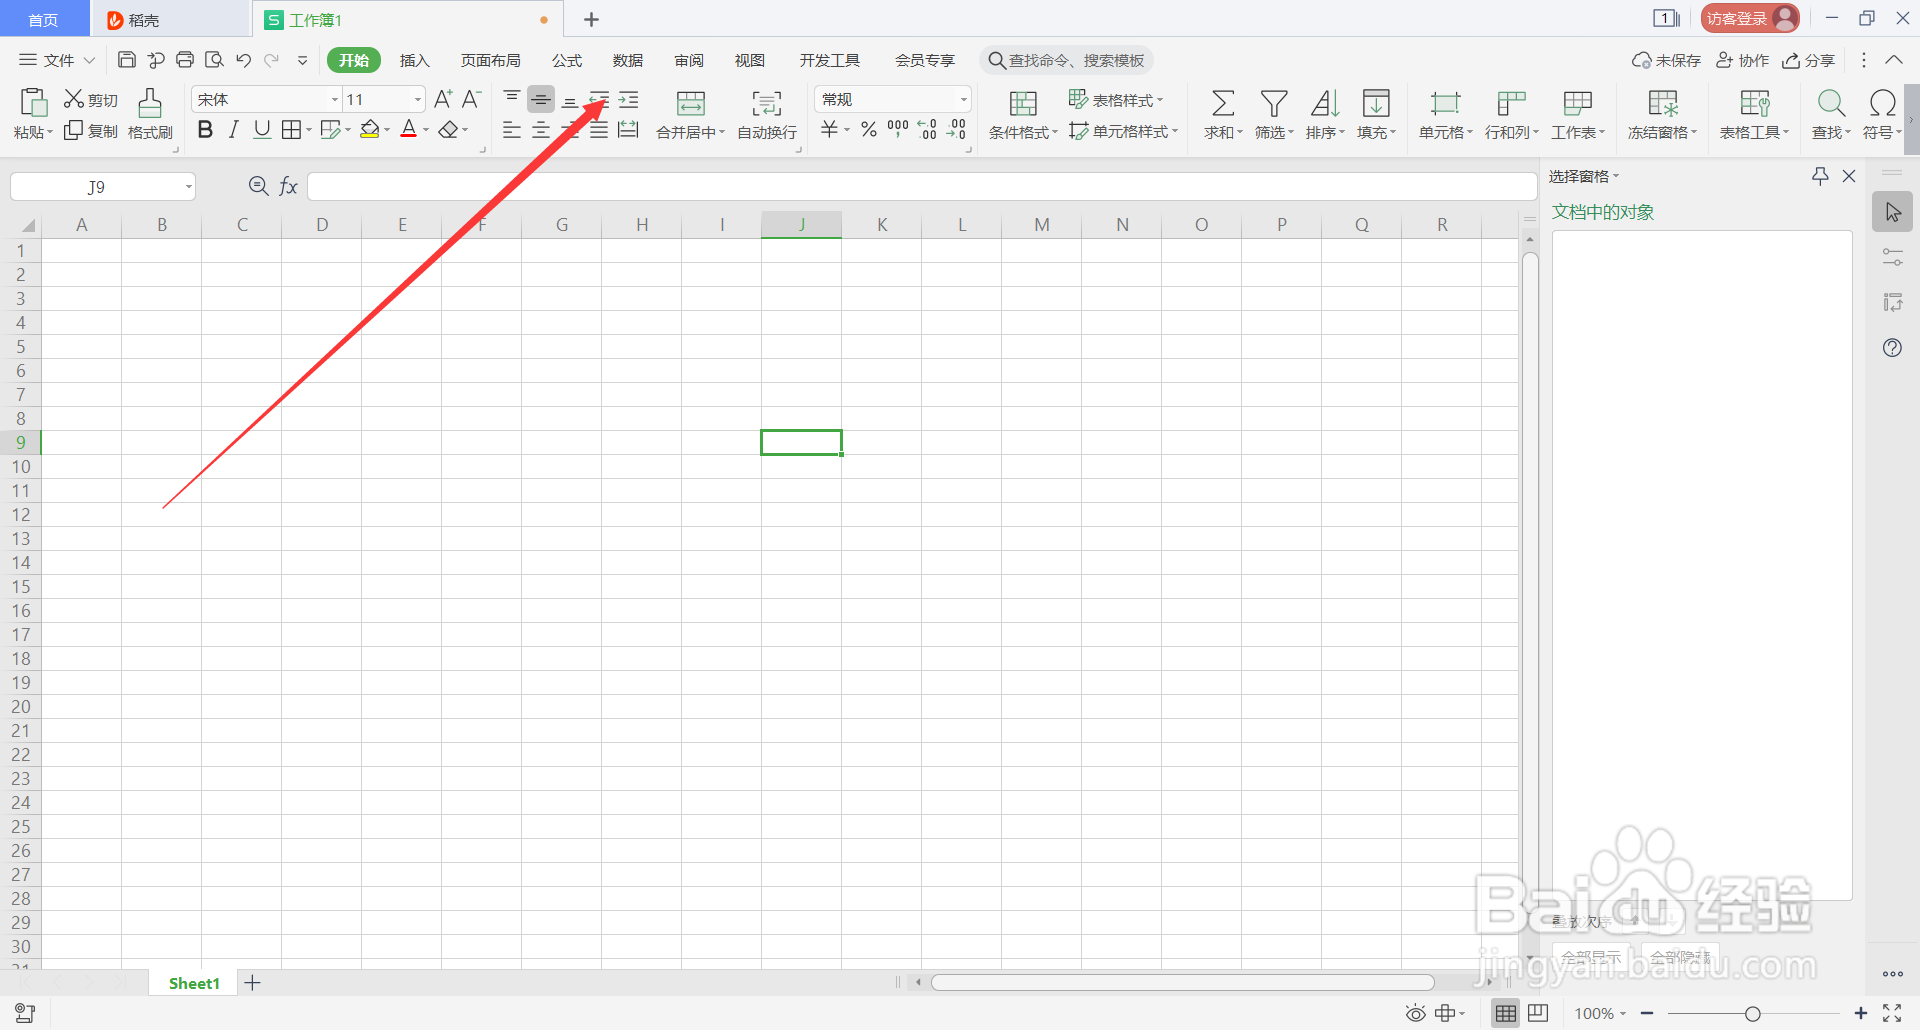Apply fill color bucket
1920x1030 pixels.
pyautogui.click(x=370, y=130)
